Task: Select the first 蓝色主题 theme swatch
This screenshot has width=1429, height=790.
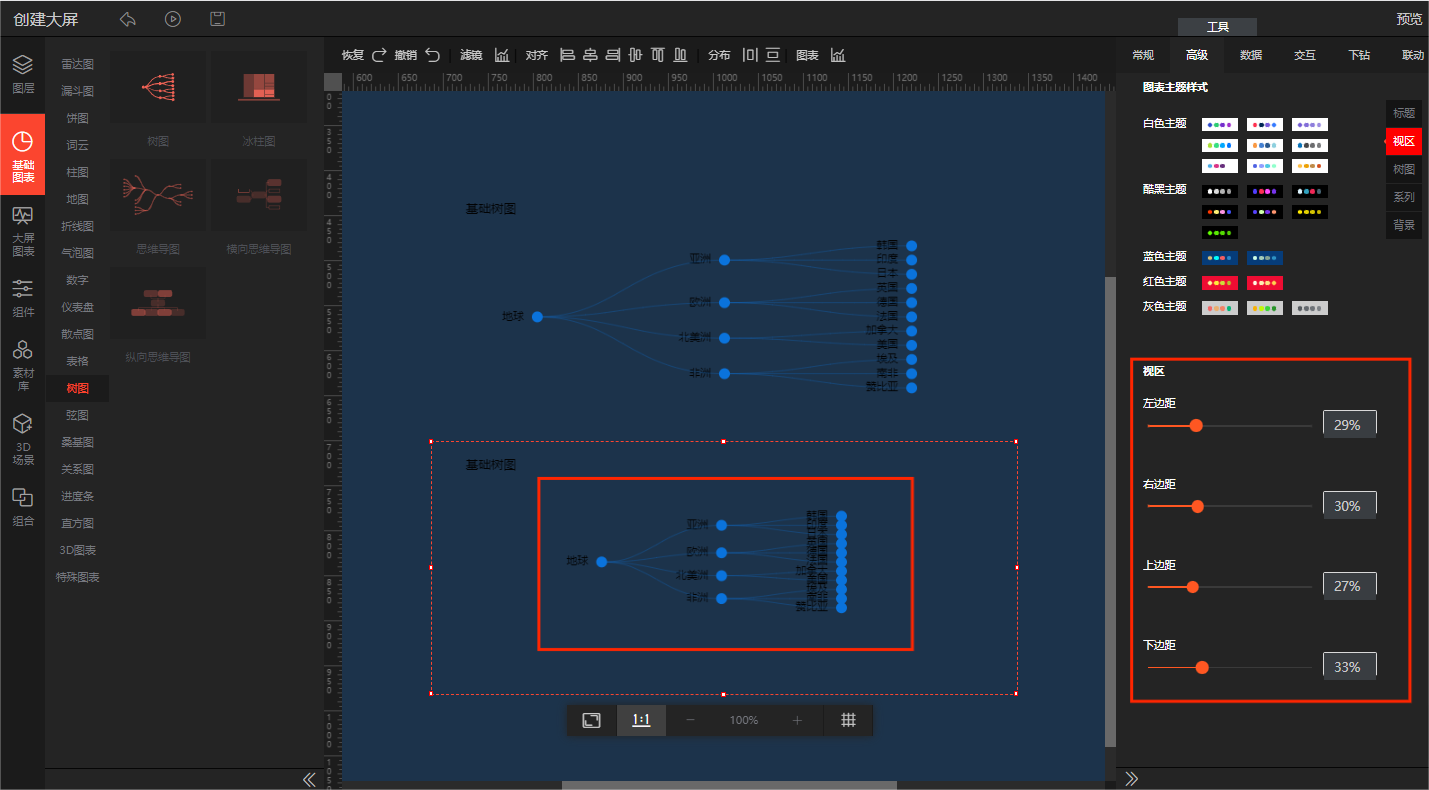Action: click(1220, 258)
